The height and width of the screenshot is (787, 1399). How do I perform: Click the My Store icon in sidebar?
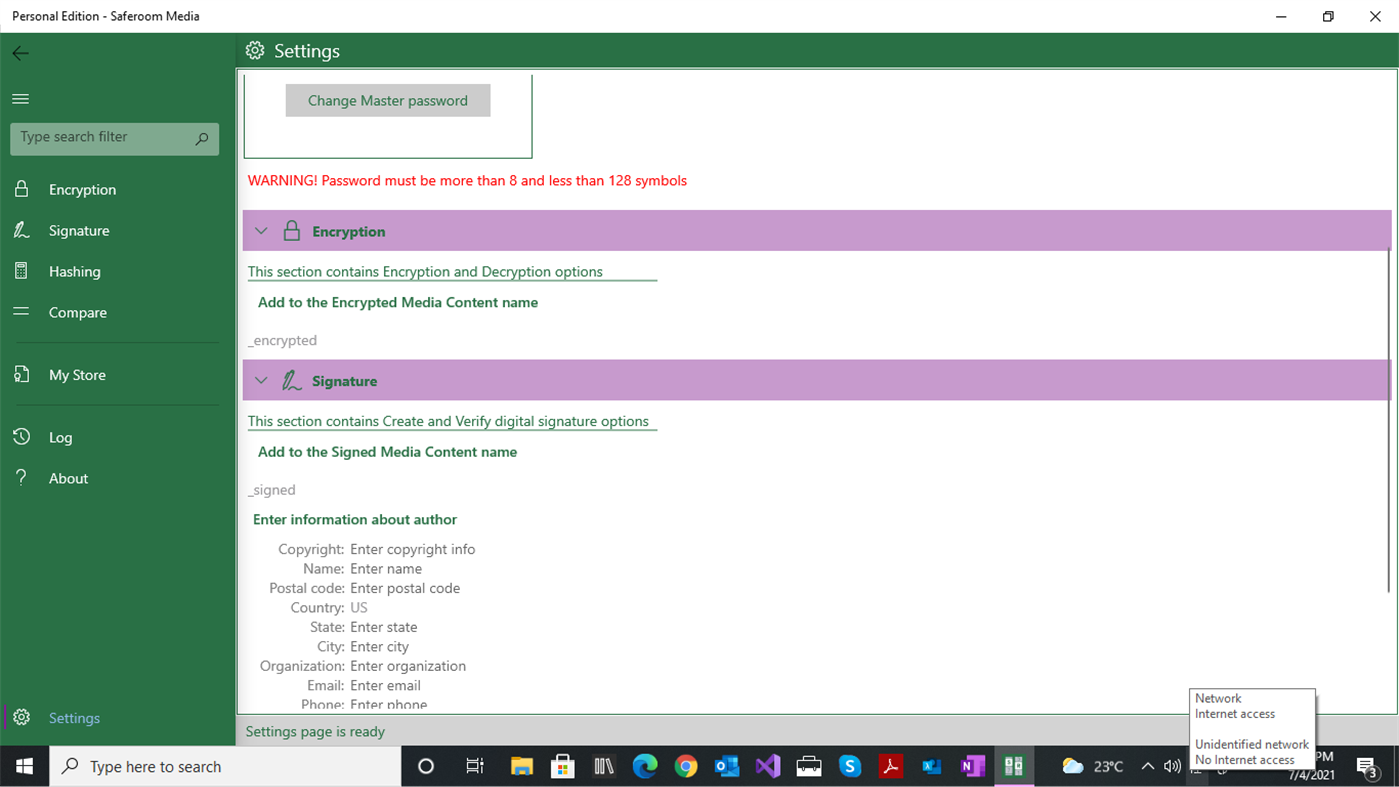[x=20, y=374]
